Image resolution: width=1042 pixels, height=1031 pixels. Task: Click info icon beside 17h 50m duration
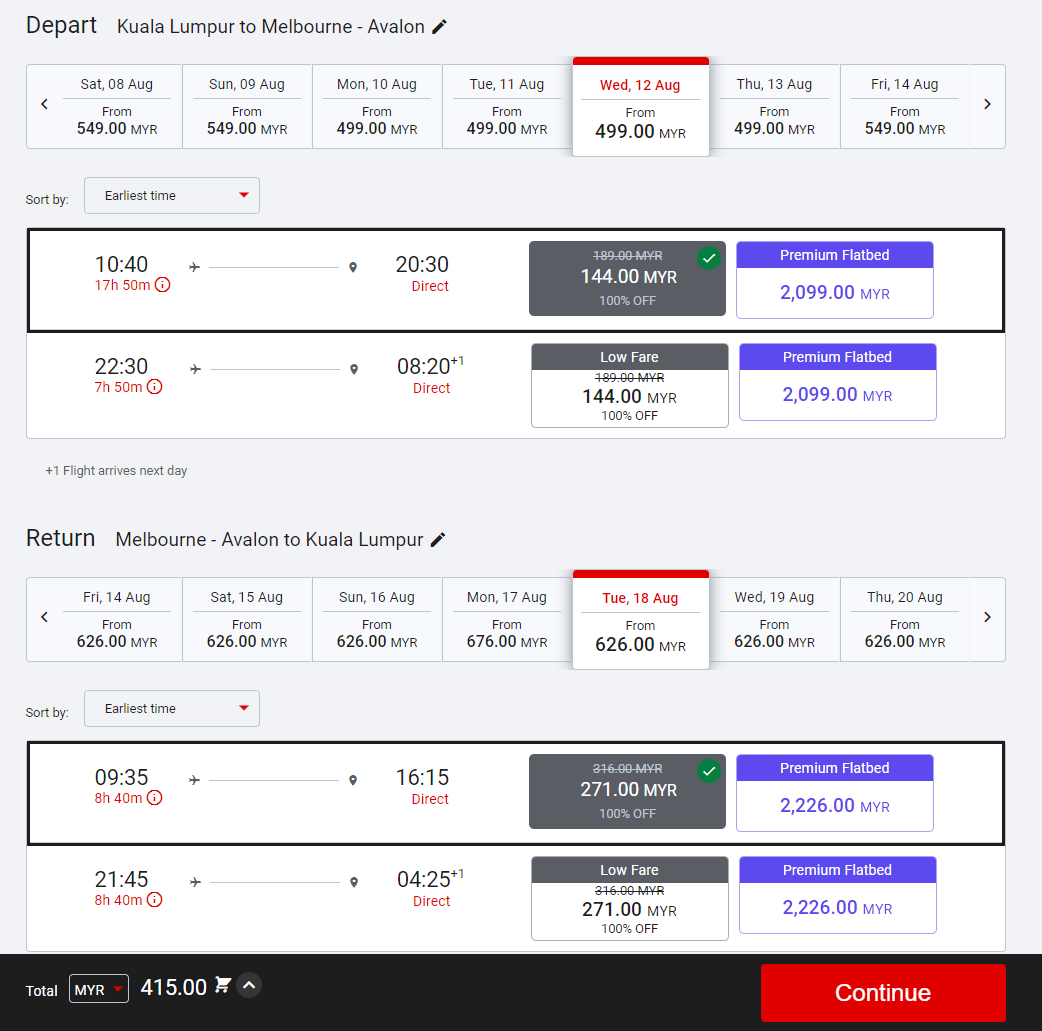click(162, 285)
